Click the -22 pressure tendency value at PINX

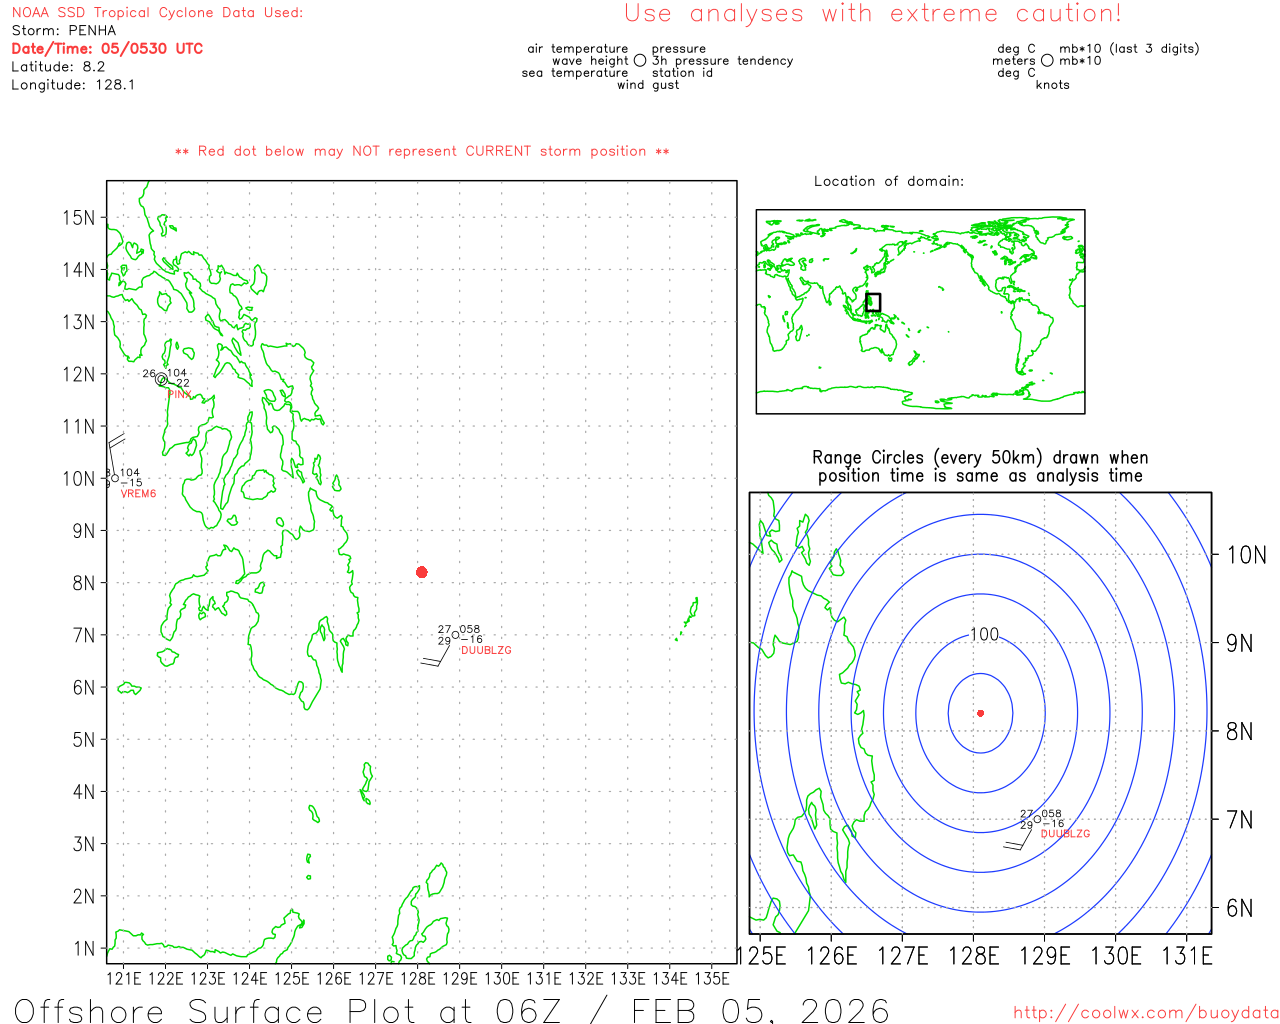[180, 383]
